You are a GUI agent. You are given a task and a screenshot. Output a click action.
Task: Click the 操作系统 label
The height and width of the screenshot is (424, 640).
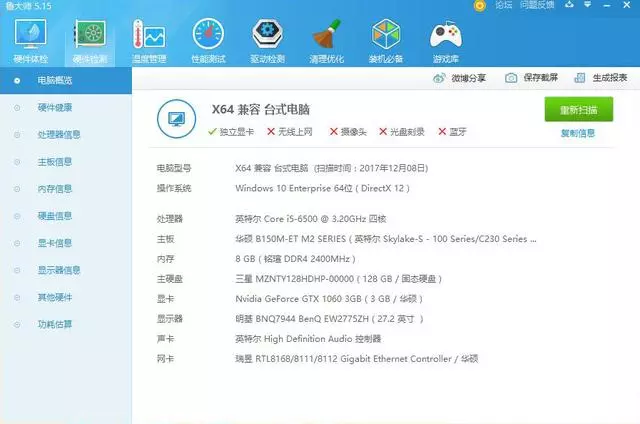[x=174, y=188]
